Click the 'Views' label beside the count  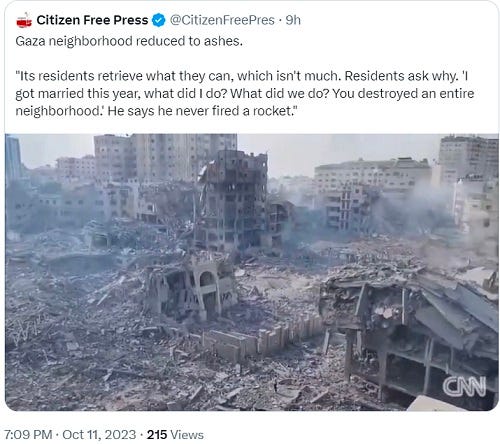point(187,435)
